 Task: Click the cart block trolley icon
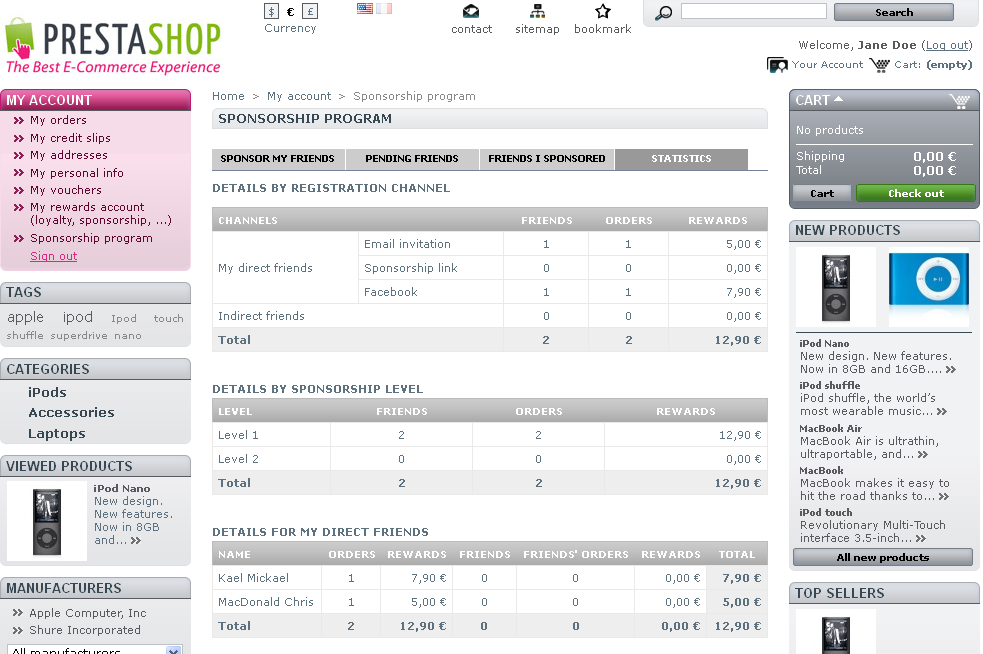[x=960, y=100]
